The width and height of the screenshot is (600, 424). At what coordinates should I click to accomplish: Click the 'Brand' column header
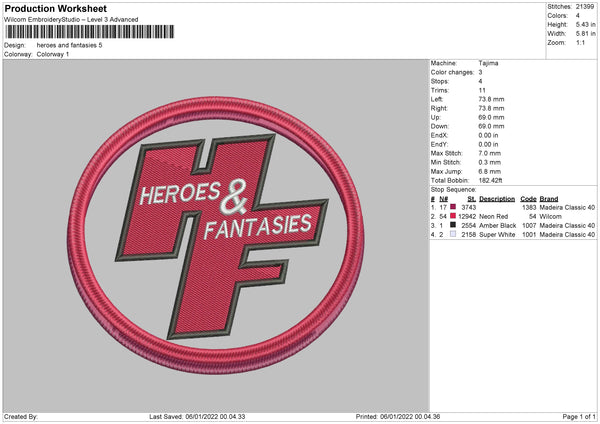click(x=549, y=199)
